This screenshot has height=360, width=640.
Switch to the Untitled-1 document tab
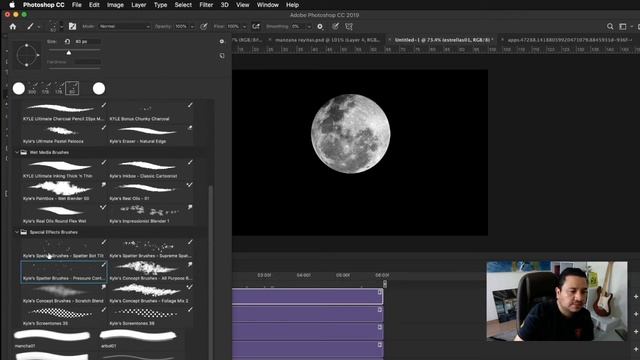(443, 40)
